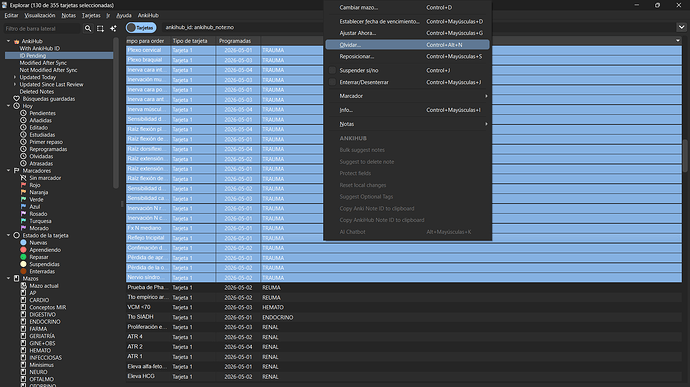Click the Estado de la tarjeta circle icon
The width and height of the screenshot is (690, 387).
(x=16, y=235)
